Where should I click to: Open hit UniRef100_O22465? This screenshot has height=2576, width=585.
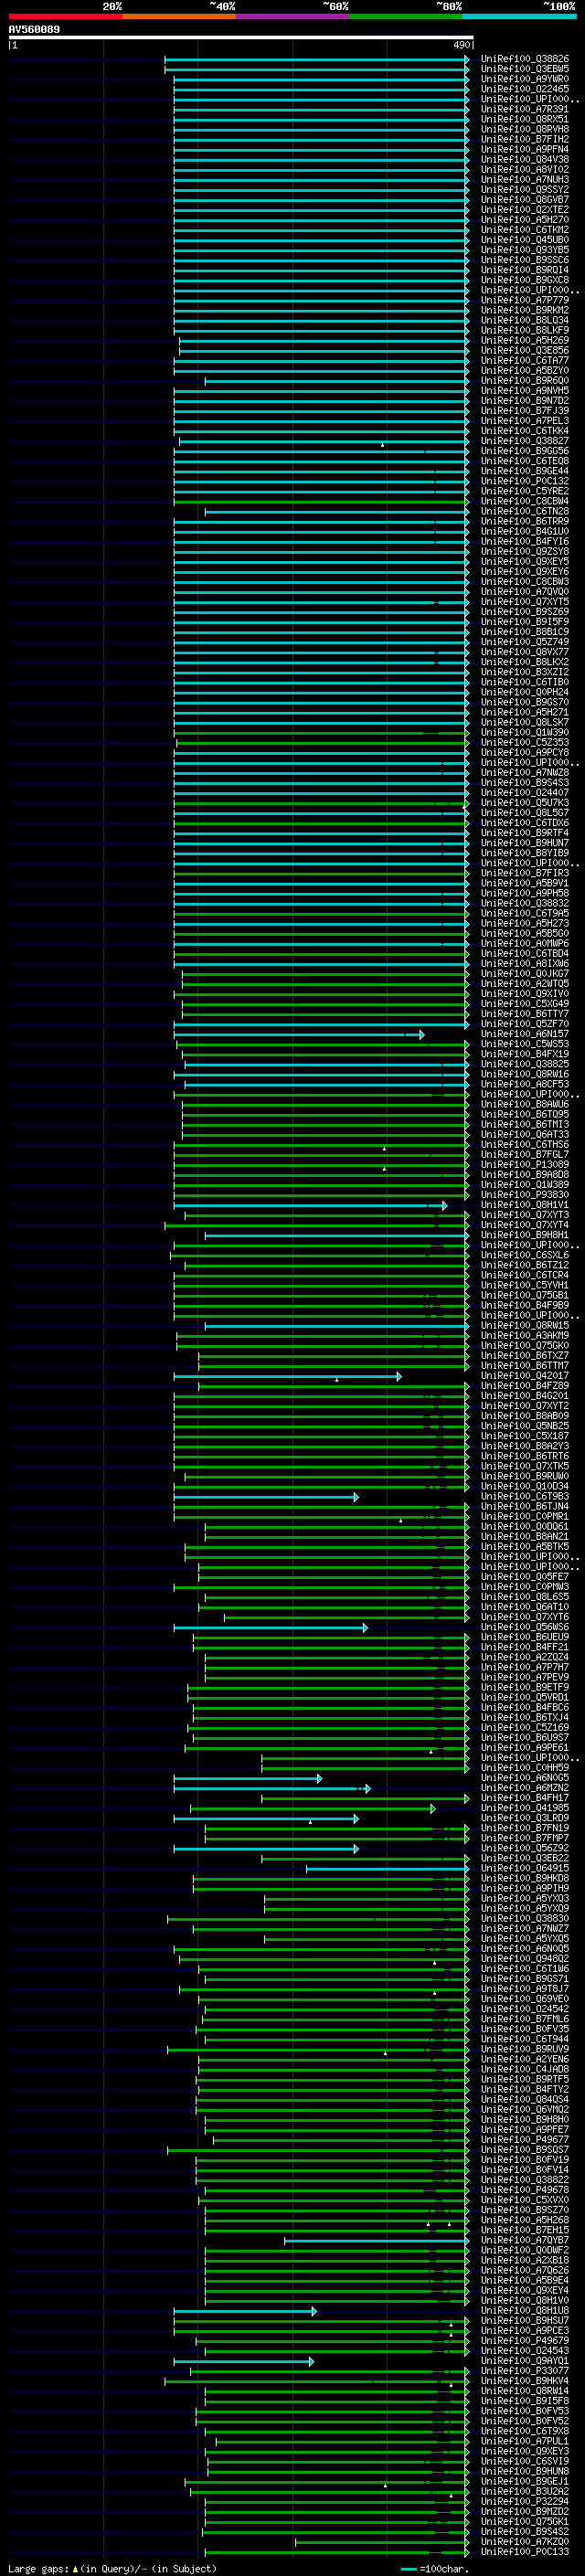[525, 89]
